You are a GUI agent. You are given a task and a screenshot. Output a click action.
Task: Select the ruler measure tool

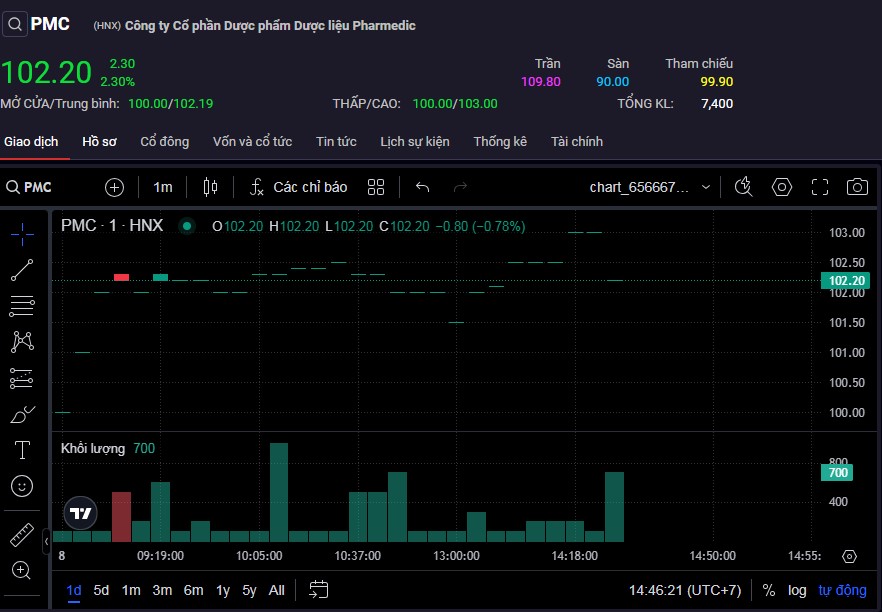tap(22, 535)
